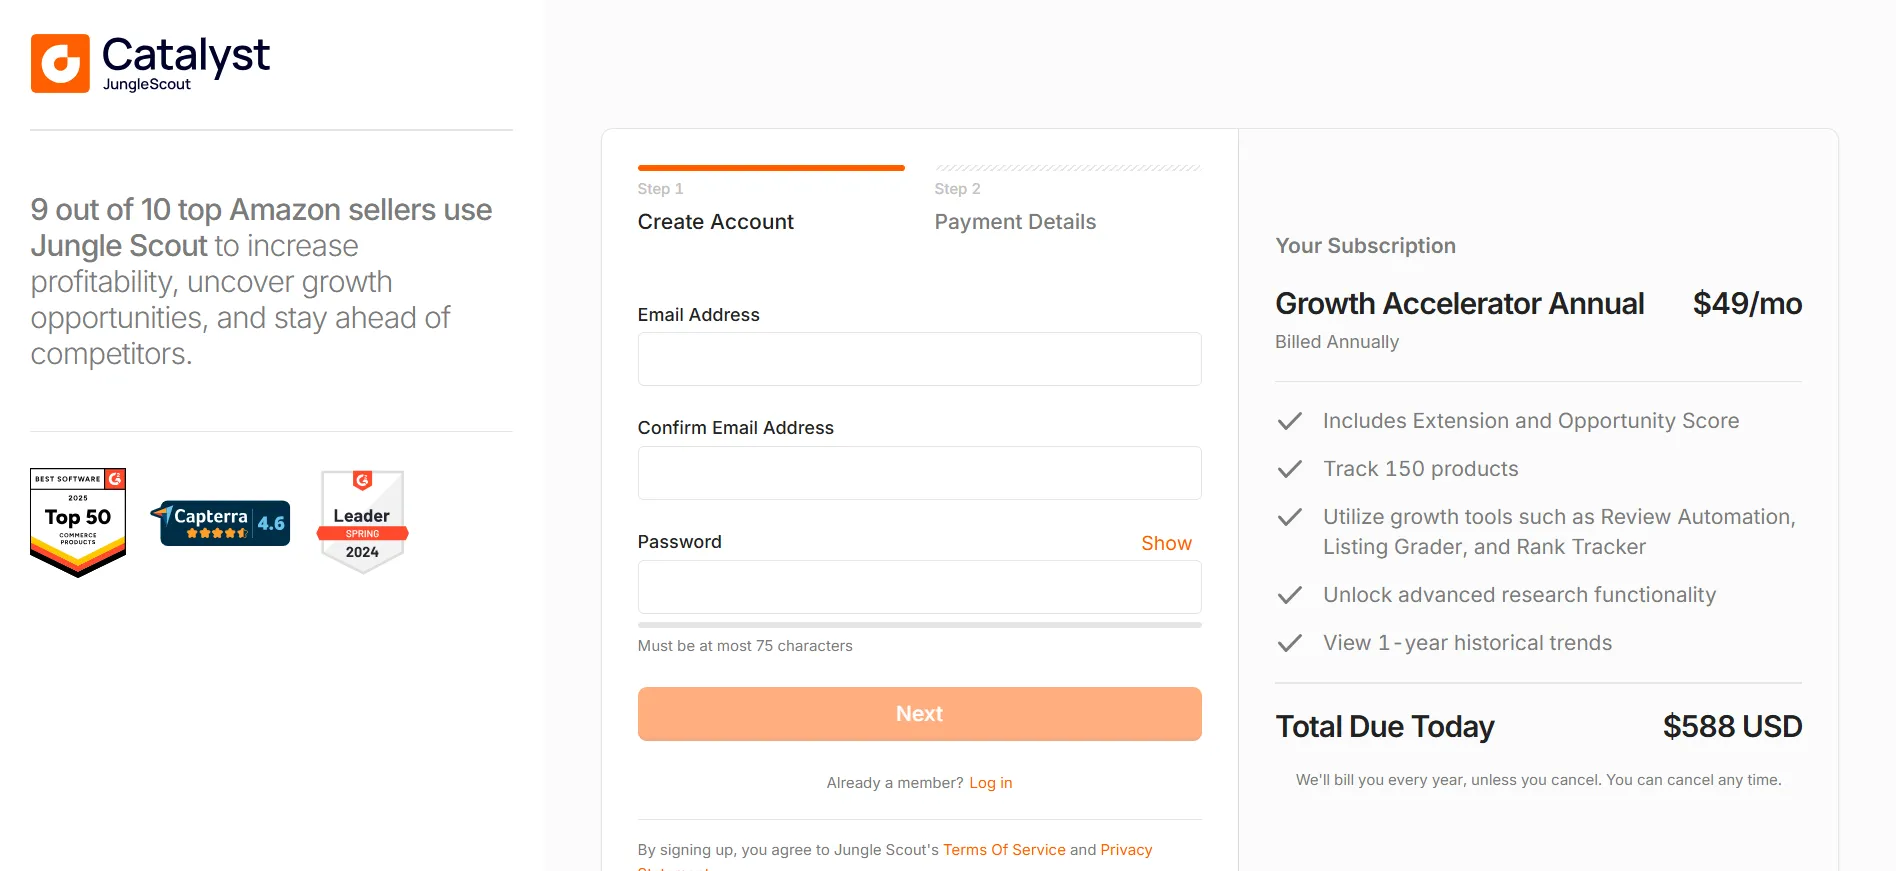
Task: Click the Capterra 4.6 rating badge
Action: (221, 522)
